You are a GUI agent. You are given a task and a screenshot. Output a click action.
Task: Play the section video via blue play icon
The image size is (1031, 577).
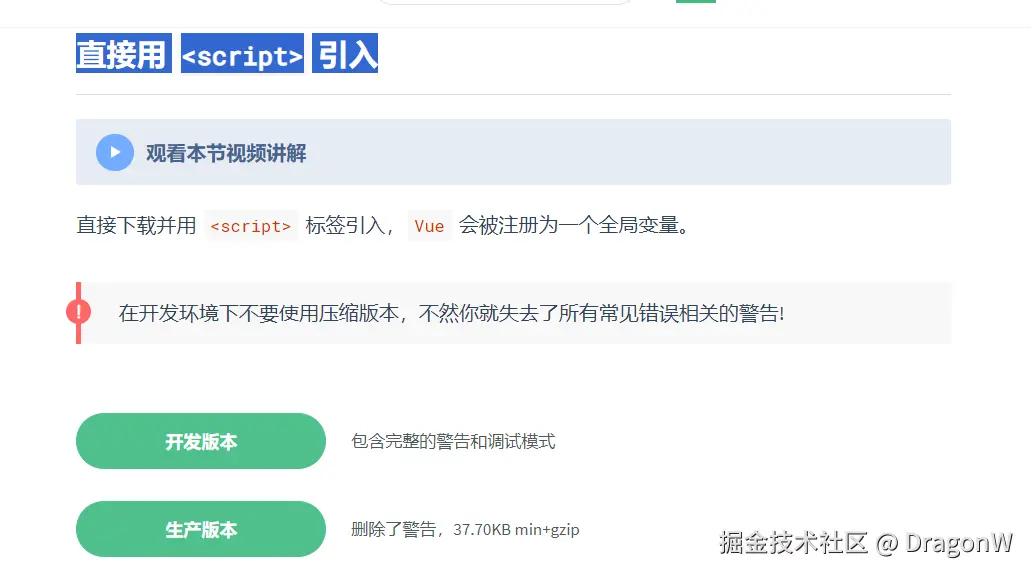click(x=115, y=152)
